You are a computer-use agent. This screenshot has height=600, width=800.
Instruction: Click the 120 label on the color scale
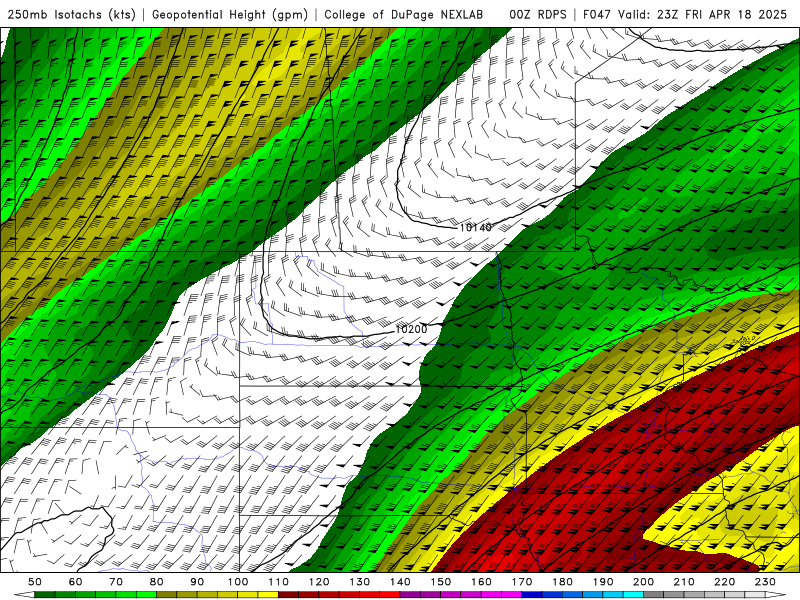point(319,582)
